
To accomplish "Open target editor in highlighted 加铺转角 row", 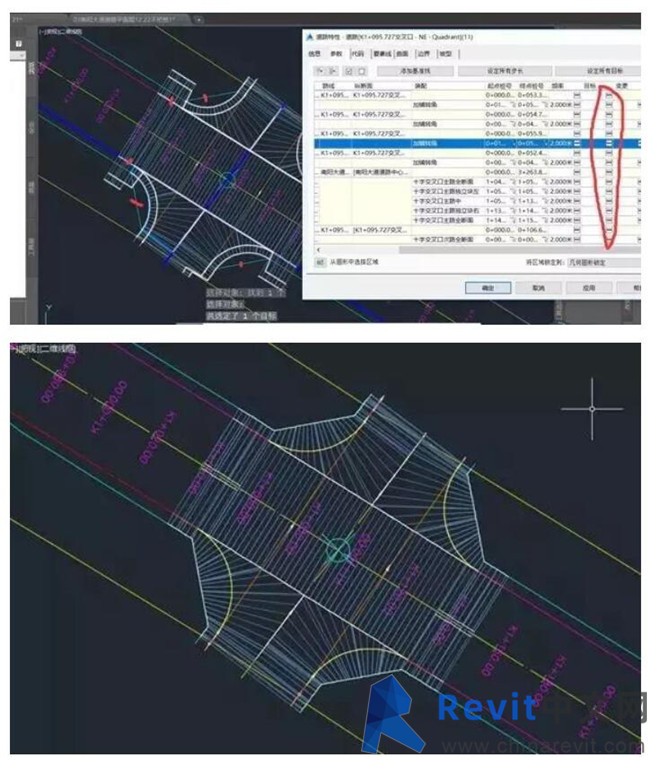I will (x=608, y=143).
